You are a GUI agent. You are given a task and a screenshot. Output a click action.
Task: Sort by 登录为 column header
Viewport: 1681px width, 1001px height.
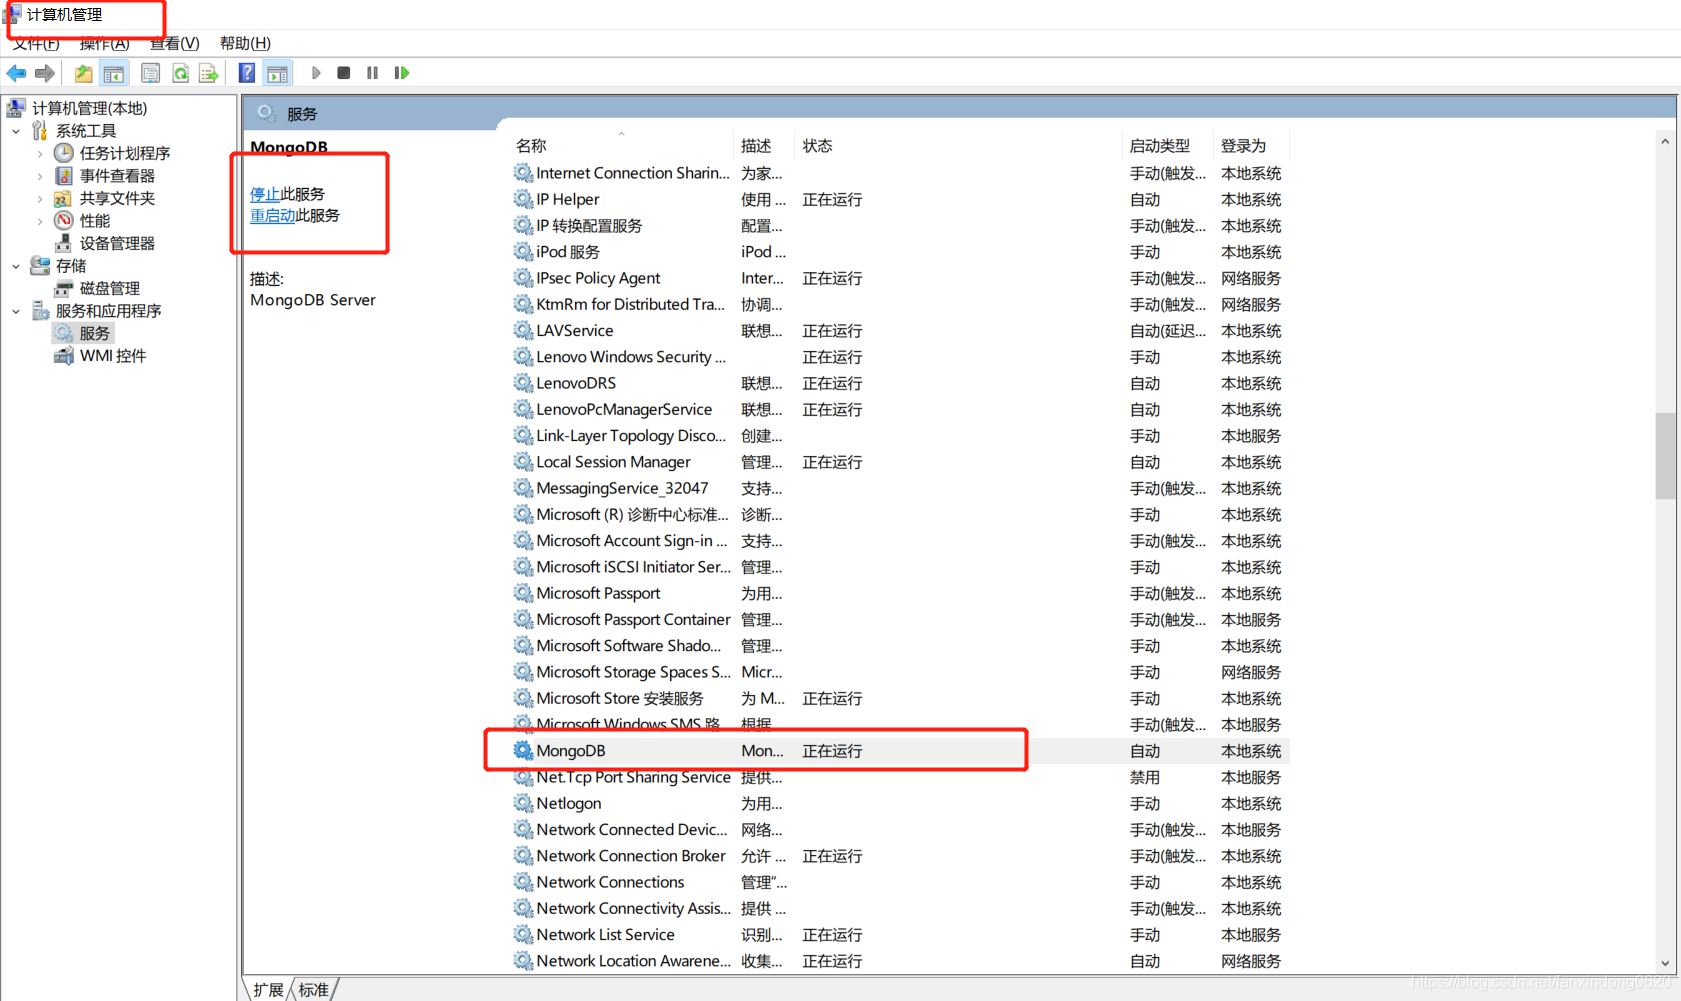click(x=1252, y=146)
